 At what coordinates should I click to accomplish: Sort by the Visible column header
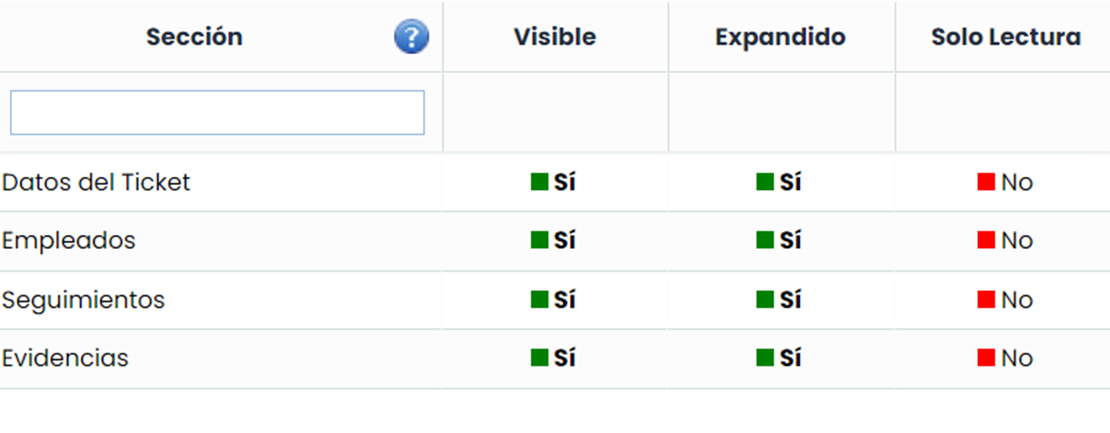[554, 38]
